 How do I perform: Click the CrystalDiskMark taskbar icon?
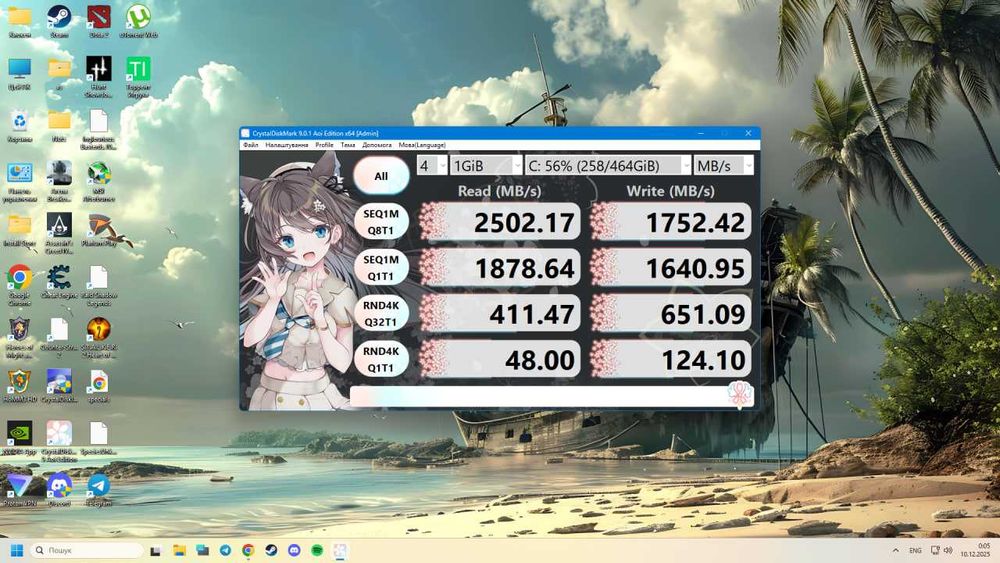(340, 550)
